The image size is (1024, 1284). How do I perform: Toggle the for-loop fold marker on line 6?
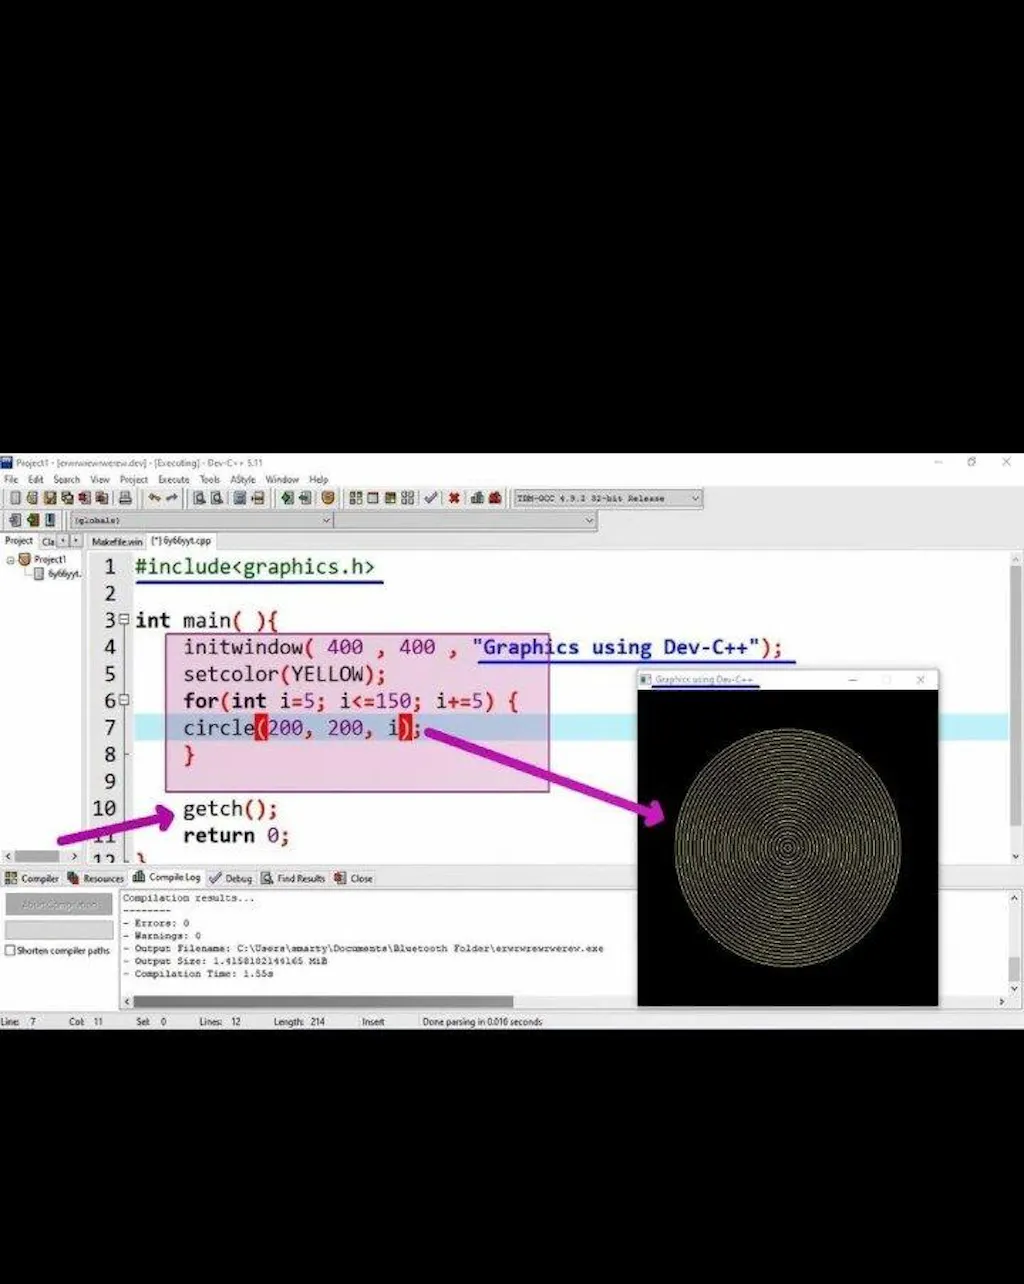124,701
